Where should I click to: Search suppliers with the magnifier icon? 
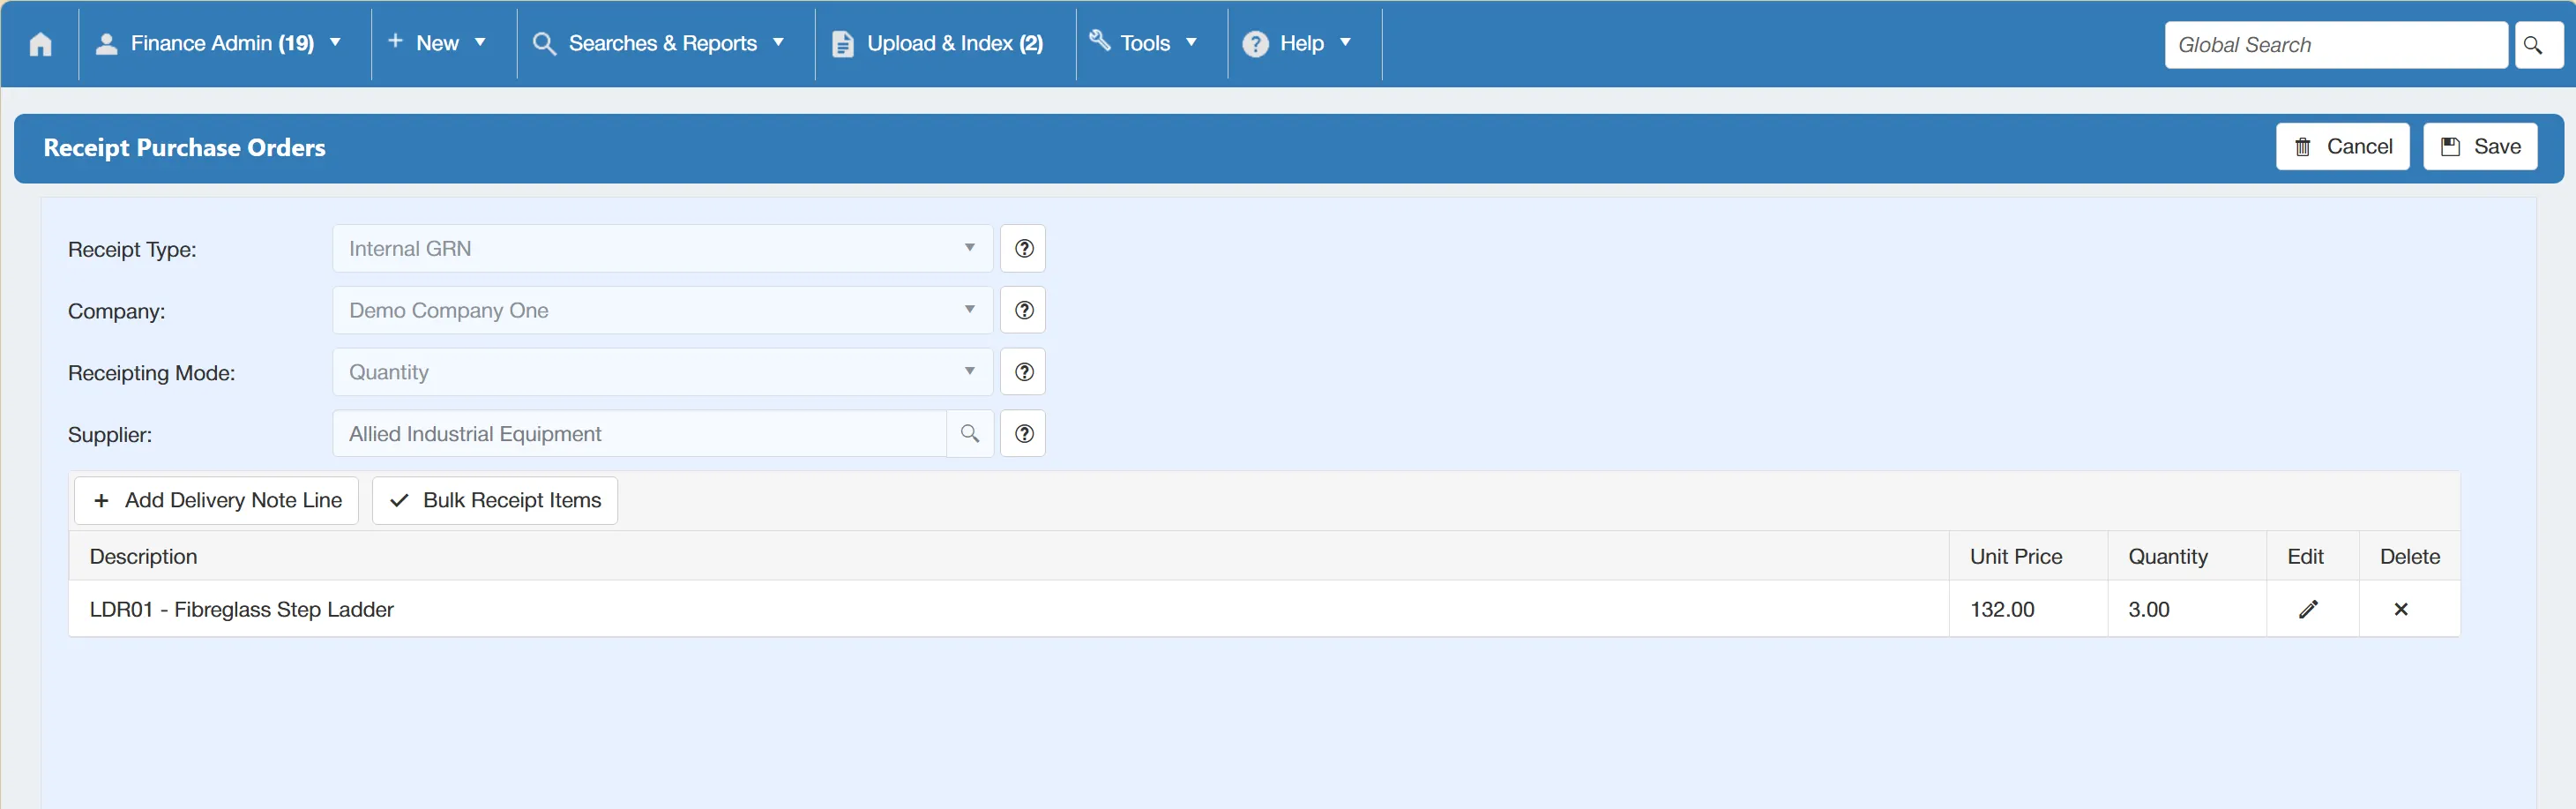tap(969, 434)
